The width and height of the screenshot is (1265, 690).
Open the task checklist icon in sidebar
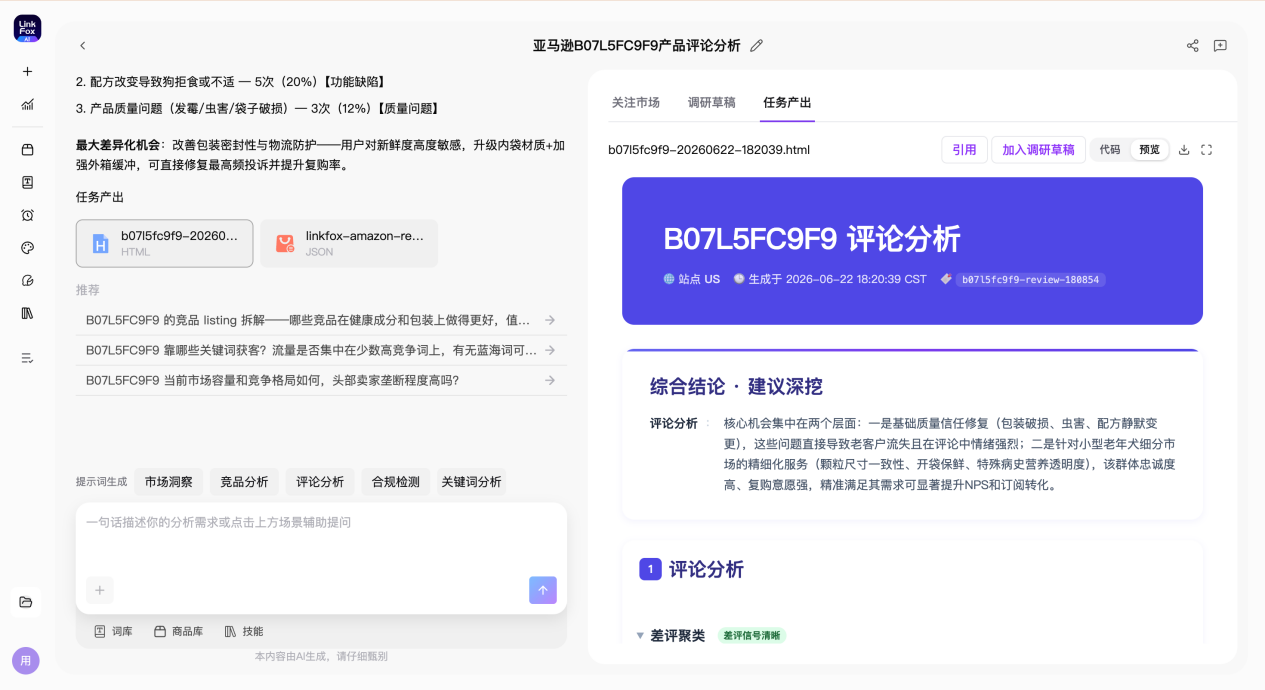27,358
